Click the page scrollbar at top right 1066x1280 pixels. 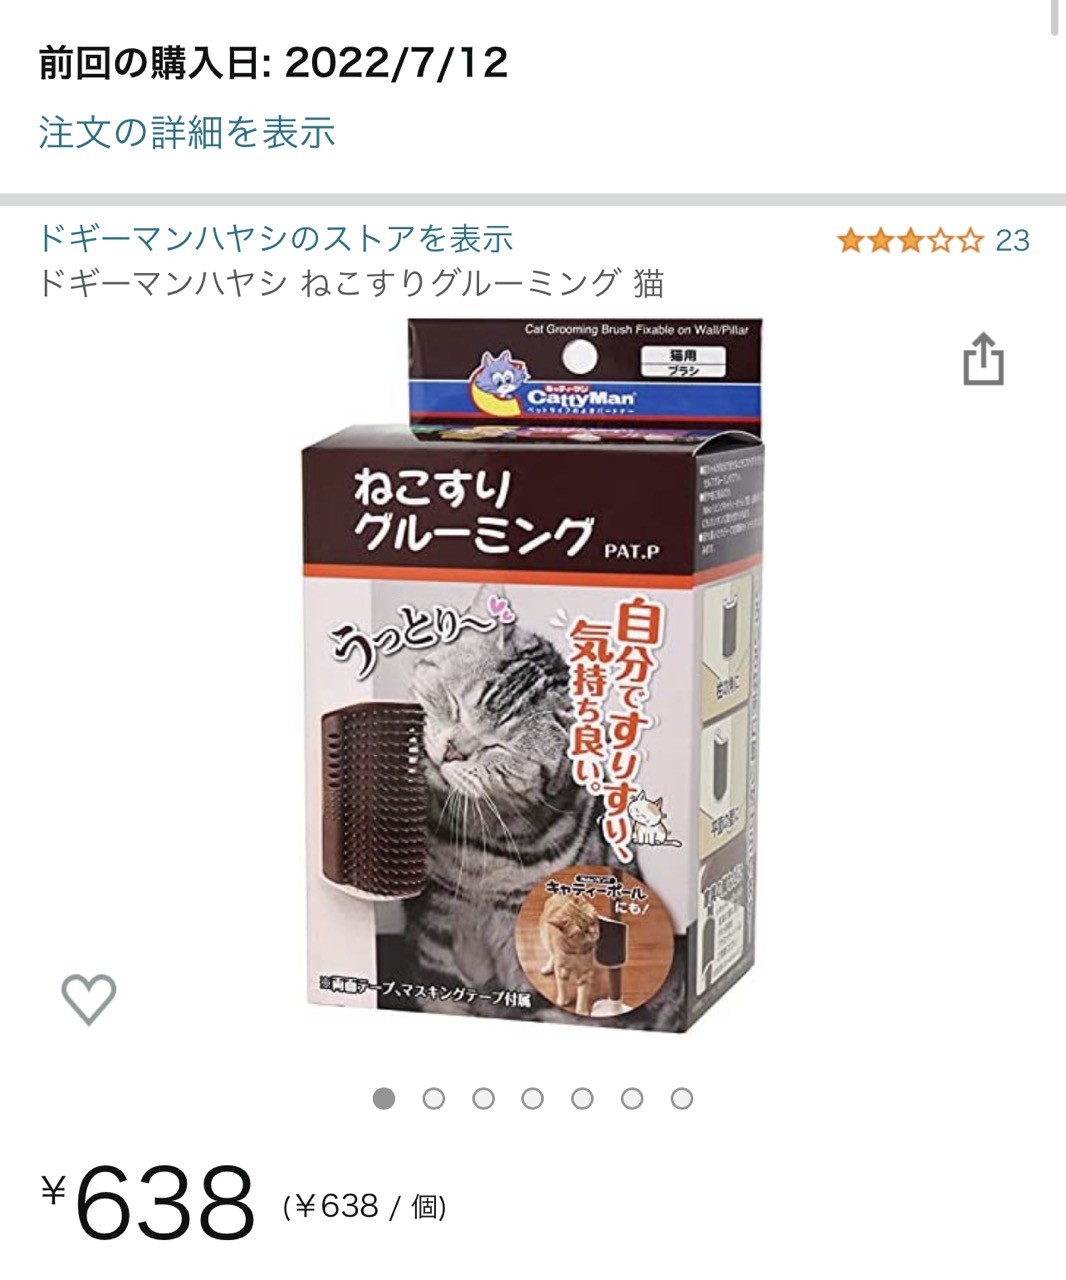click(x=1056, y=18)
